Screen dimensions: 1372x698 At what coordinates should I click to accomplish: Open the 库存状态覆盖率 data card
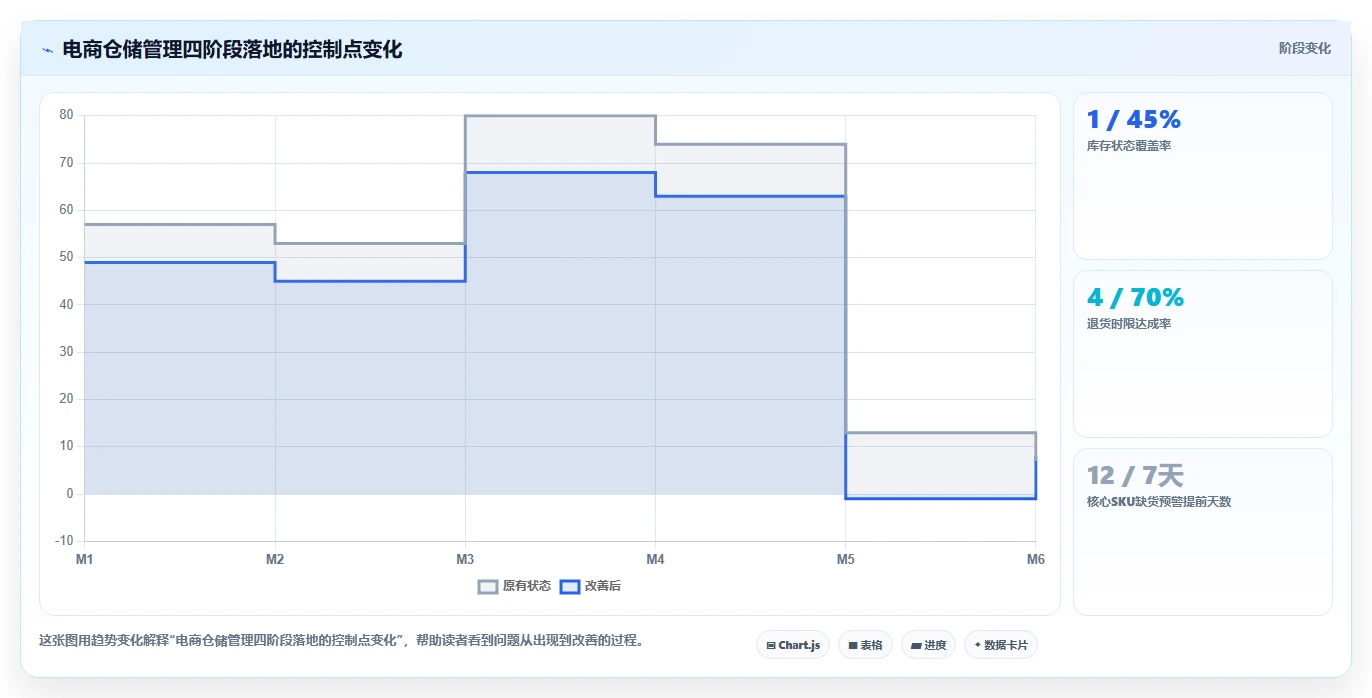(1202, 176)
